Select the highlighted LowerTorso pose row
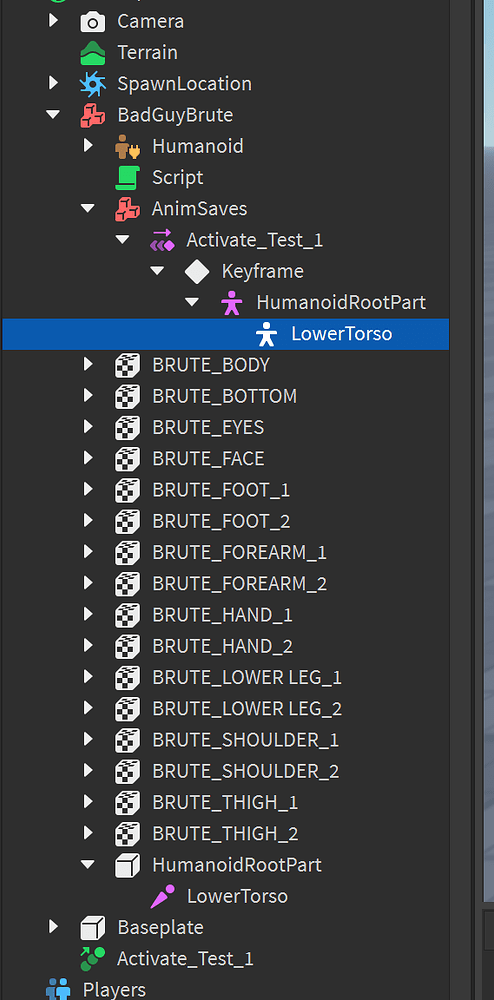The height and width of the screenshot is (1000, 494). [226, 334]
